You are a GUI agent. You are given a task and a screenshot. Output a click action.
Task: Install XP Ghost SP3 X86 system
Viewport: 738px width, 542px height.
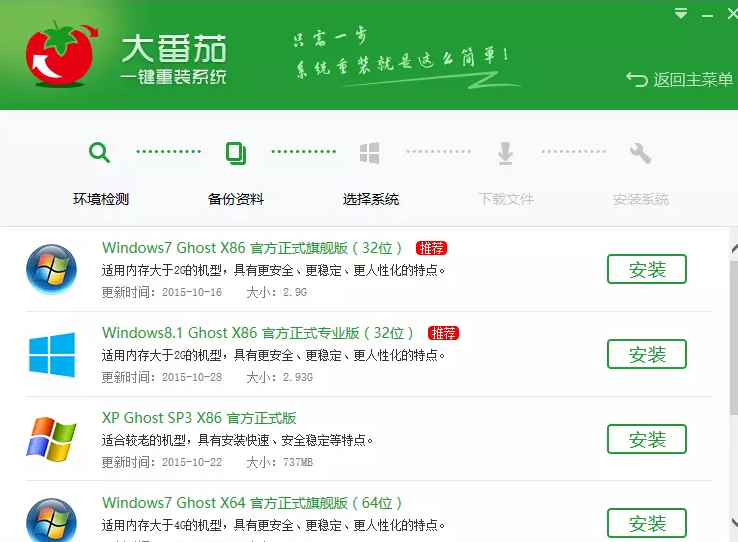pos(647,439)
